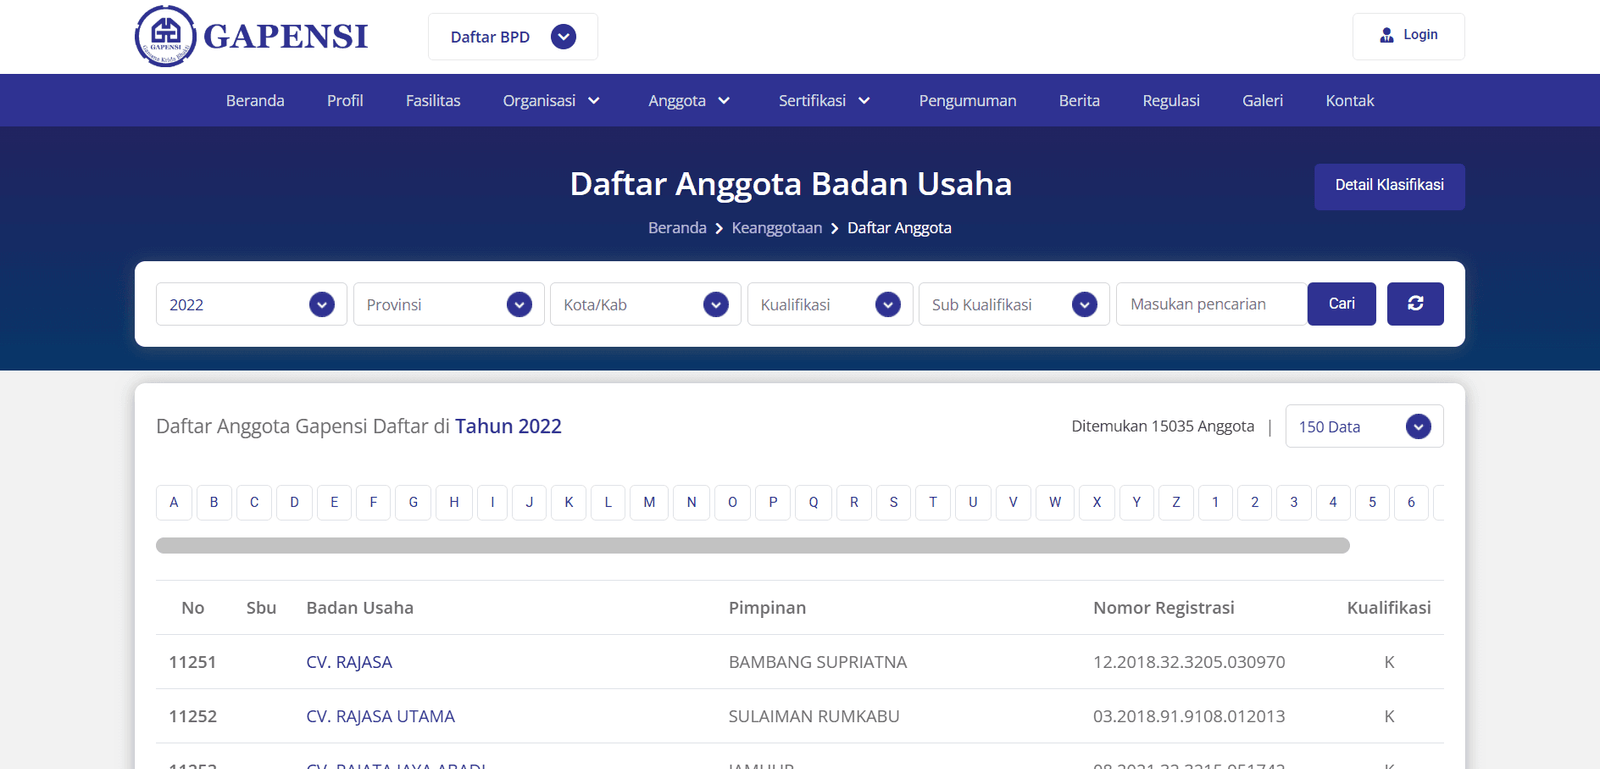Filter by letter J
The image size is (1600, 769).
tap(529, 502)
